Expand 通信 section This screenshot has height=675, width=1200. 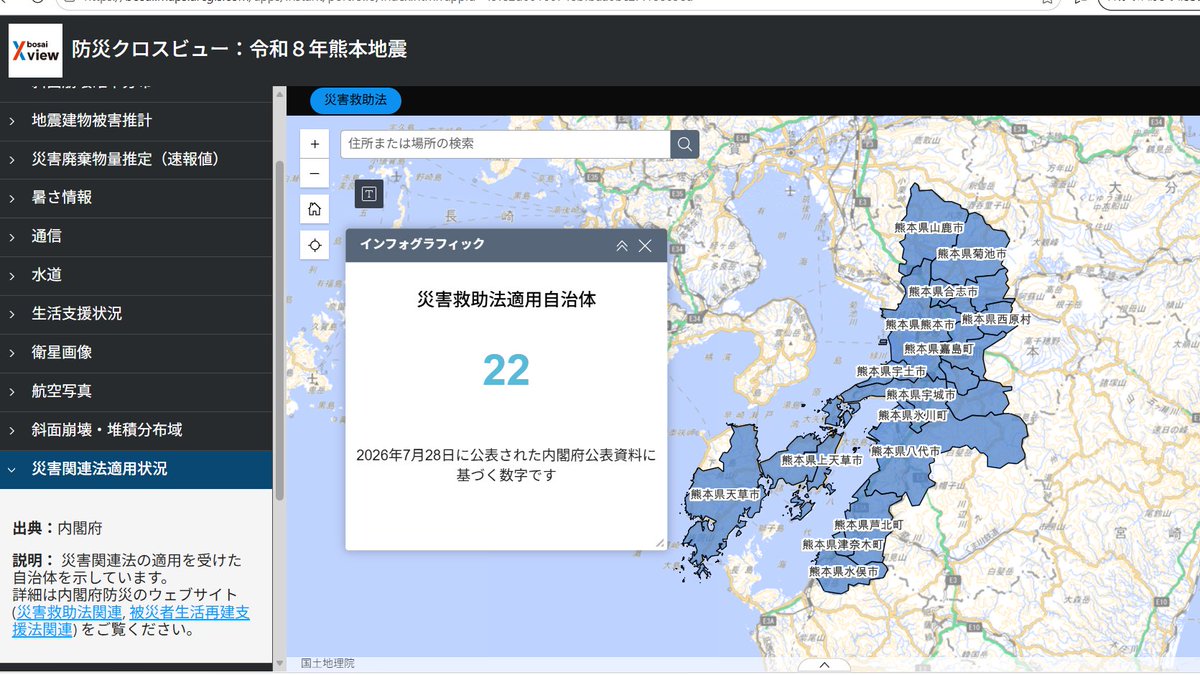pyautogui.click(x=136, y=236)
